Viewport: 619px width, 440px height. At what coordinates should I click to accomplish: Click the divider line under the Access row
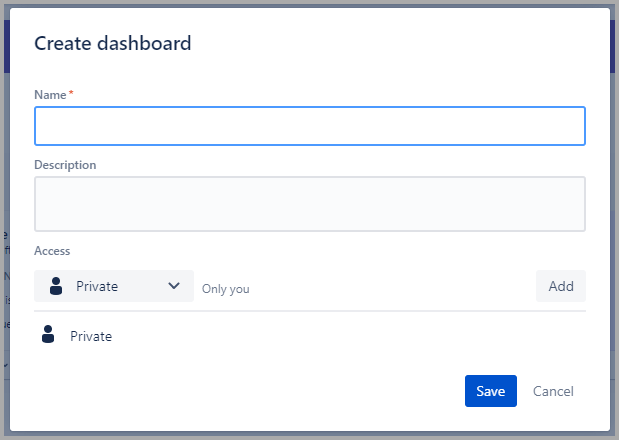click(309, 311)
